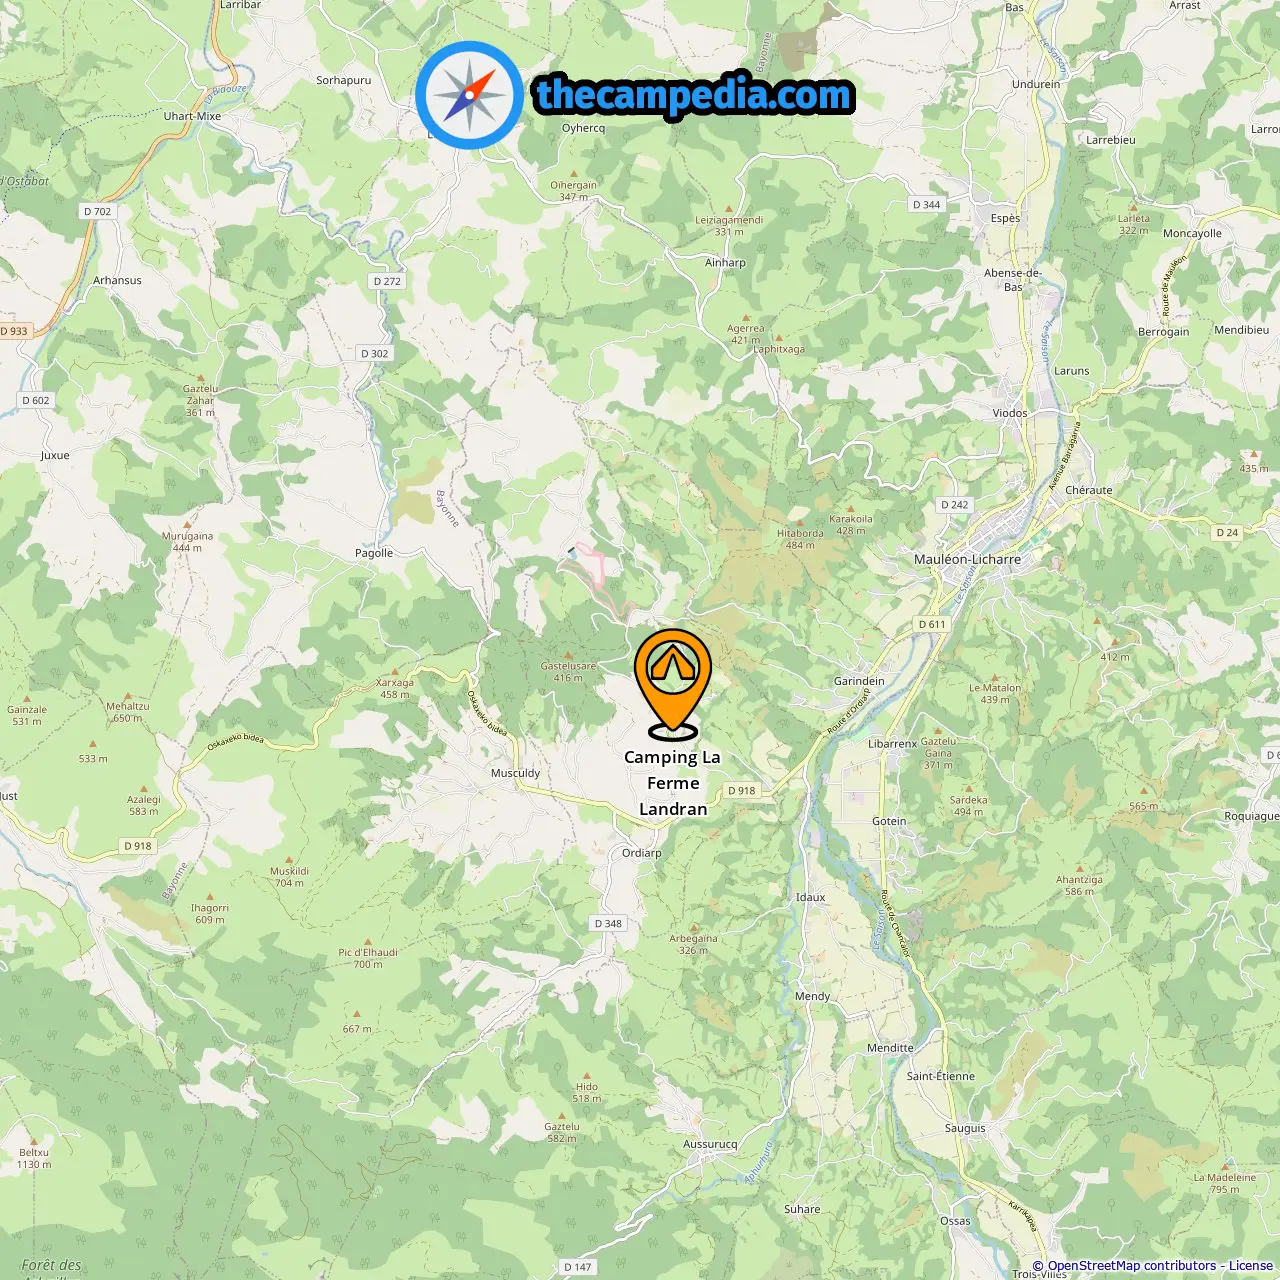Open the thecampedia.com logo text
Viewport: 1280px width, 1280px height.
point(694,95)
